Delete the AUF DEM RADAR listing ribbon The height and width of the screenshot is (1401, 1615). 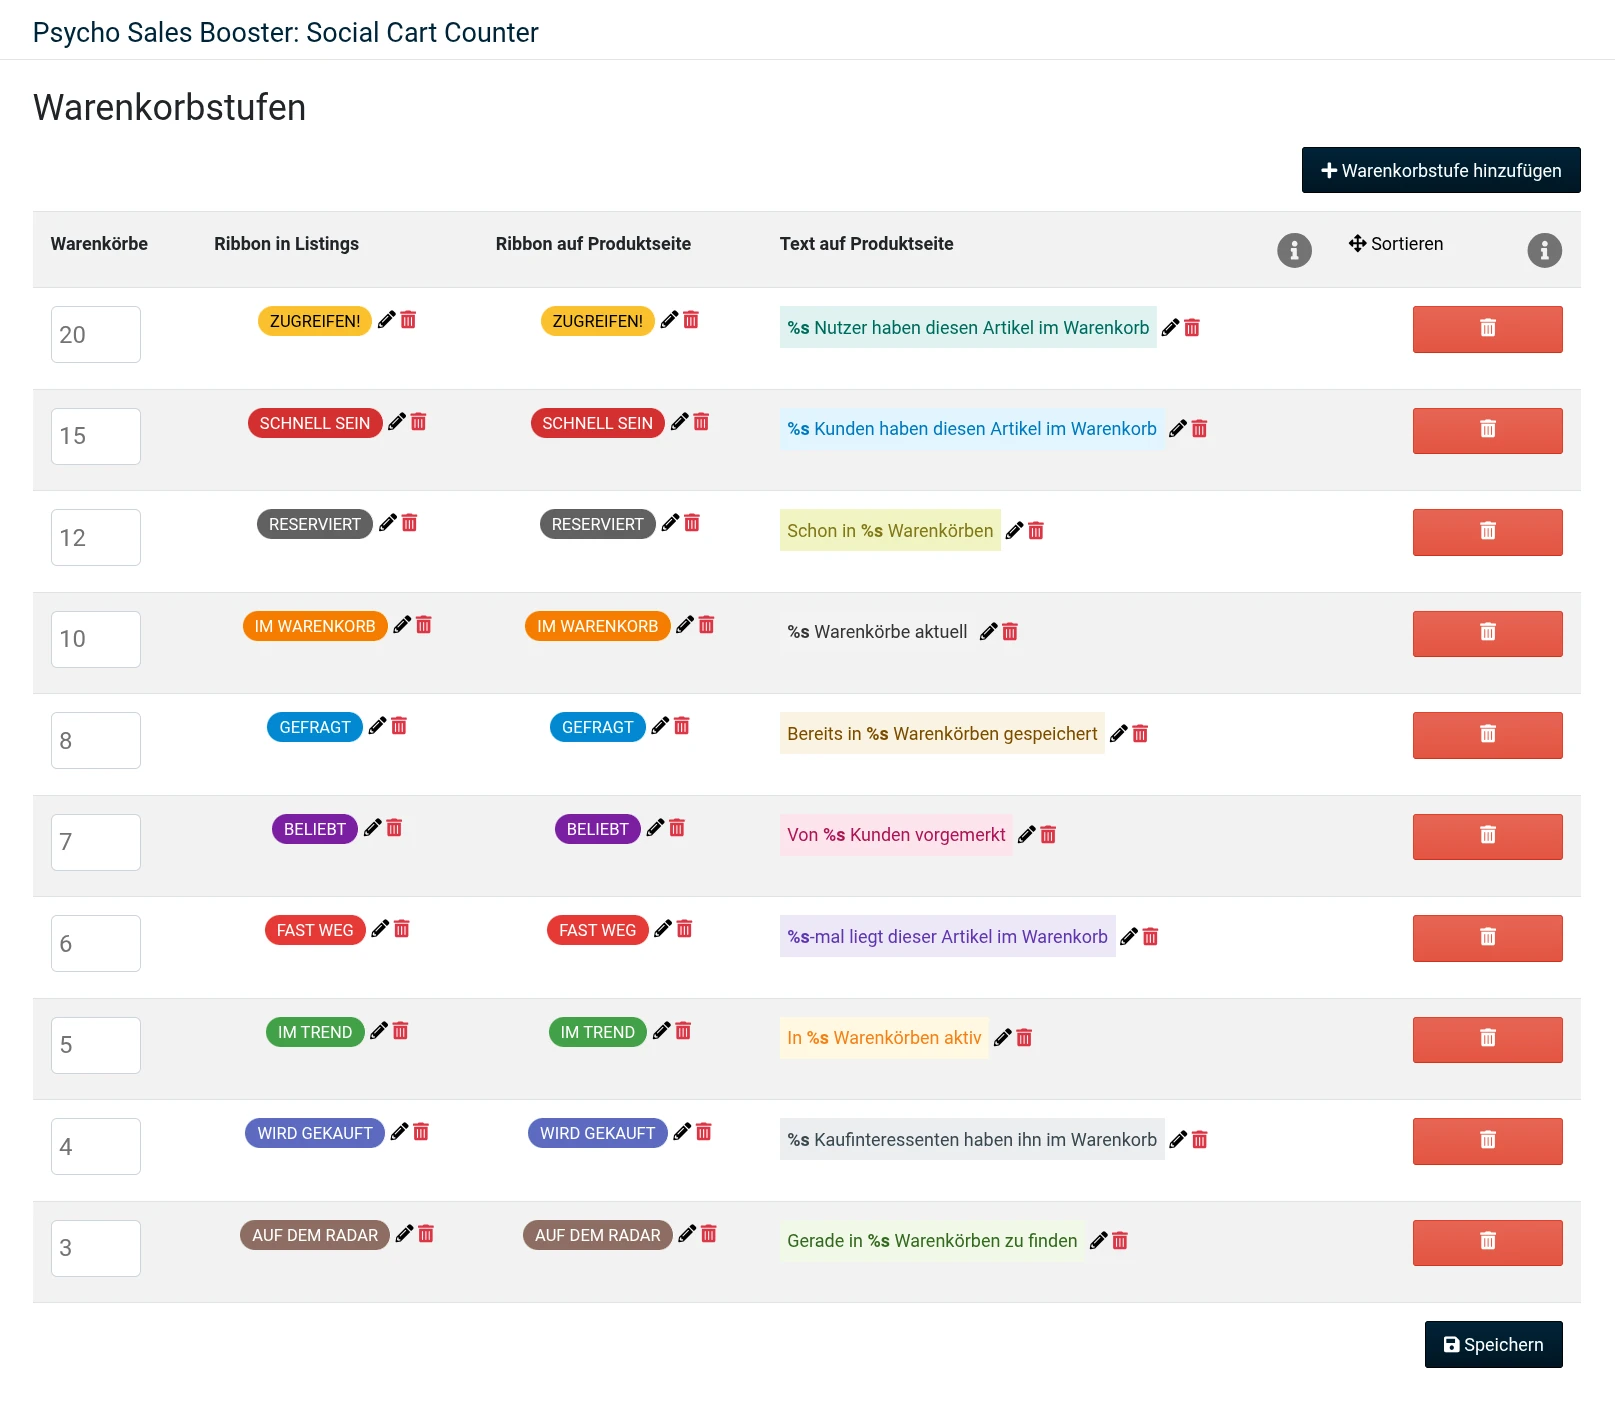tap(426, 1234)
